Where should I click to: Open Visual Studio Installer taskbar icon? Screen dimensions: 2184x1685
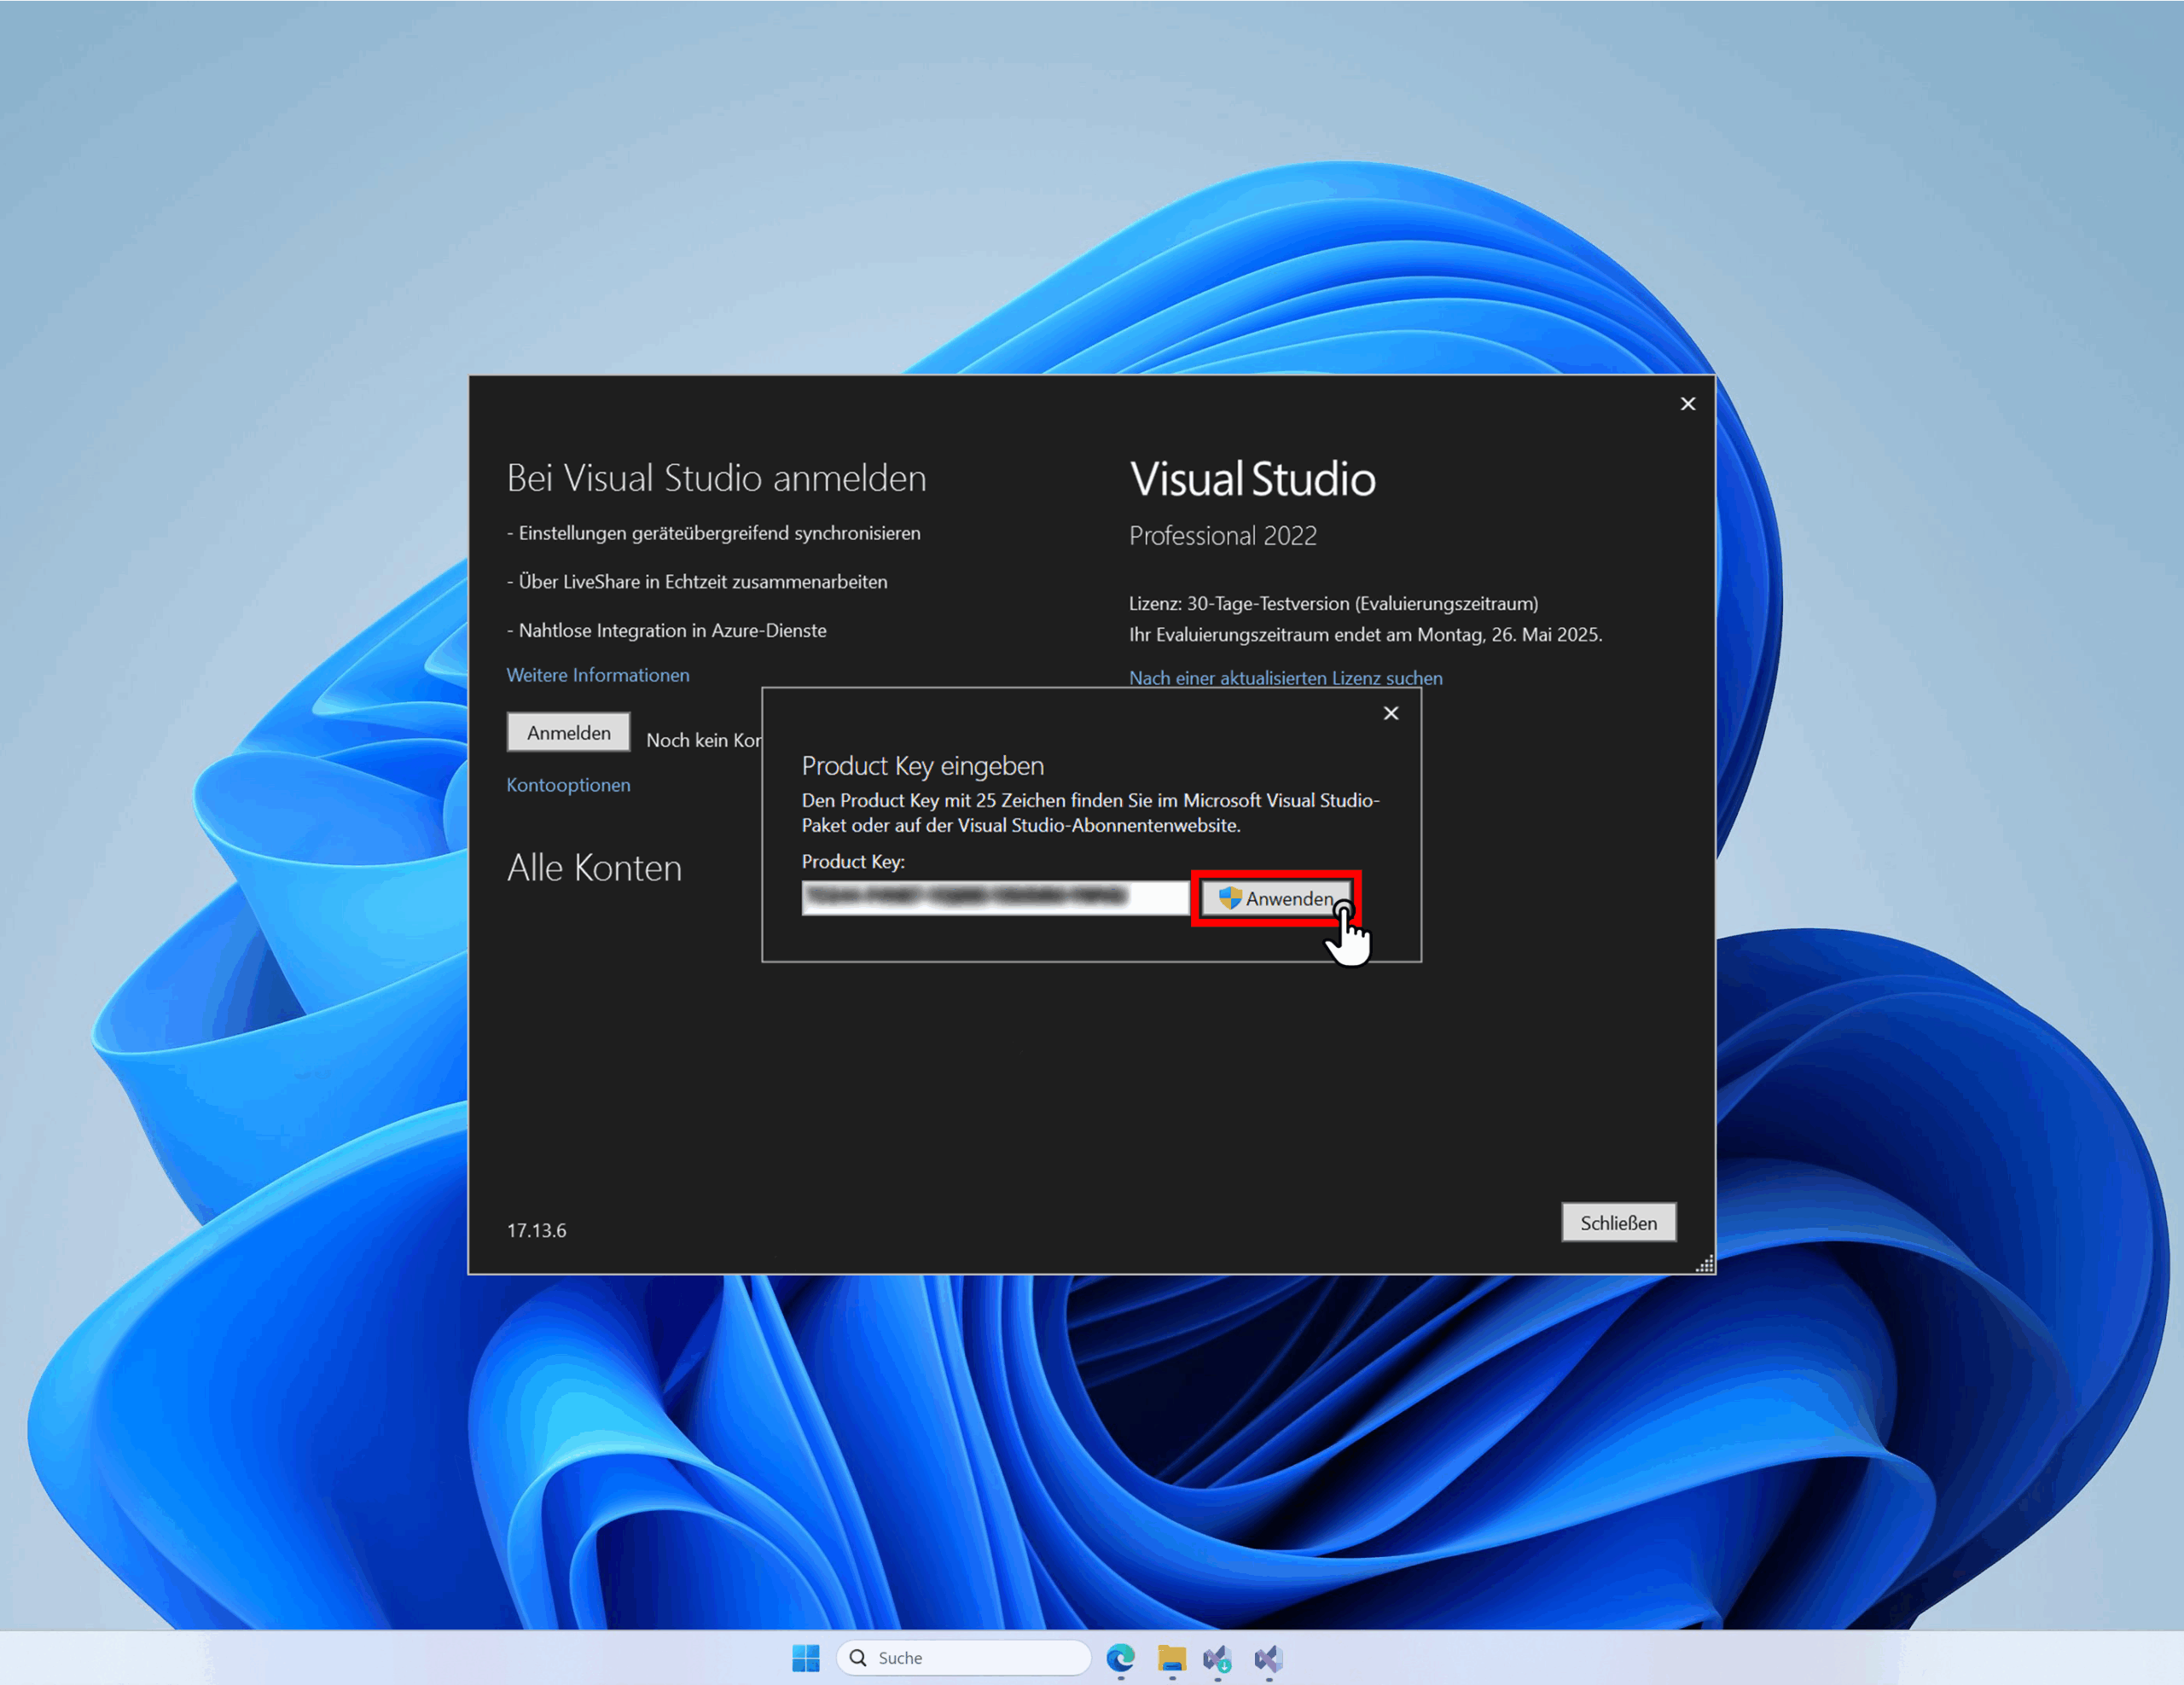tap(1217, 1658)
